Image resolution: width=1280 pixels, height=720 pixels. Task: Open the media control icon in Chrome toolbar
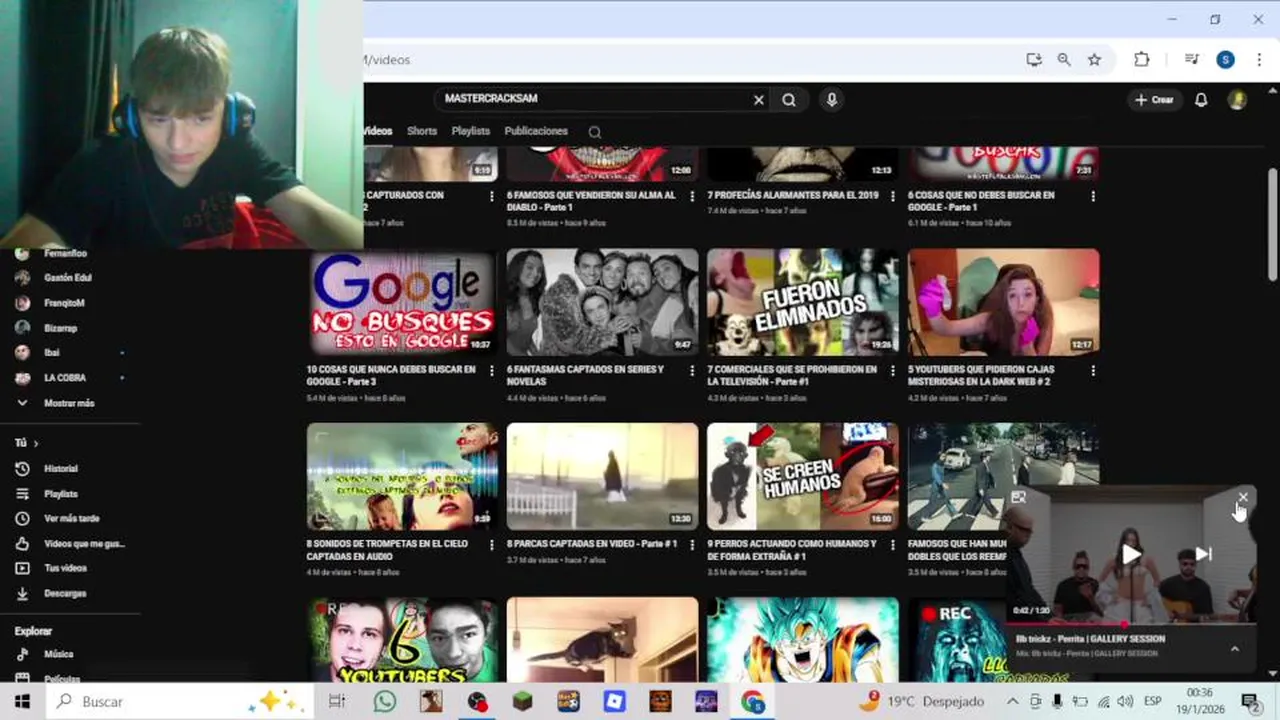point(1191,60)
